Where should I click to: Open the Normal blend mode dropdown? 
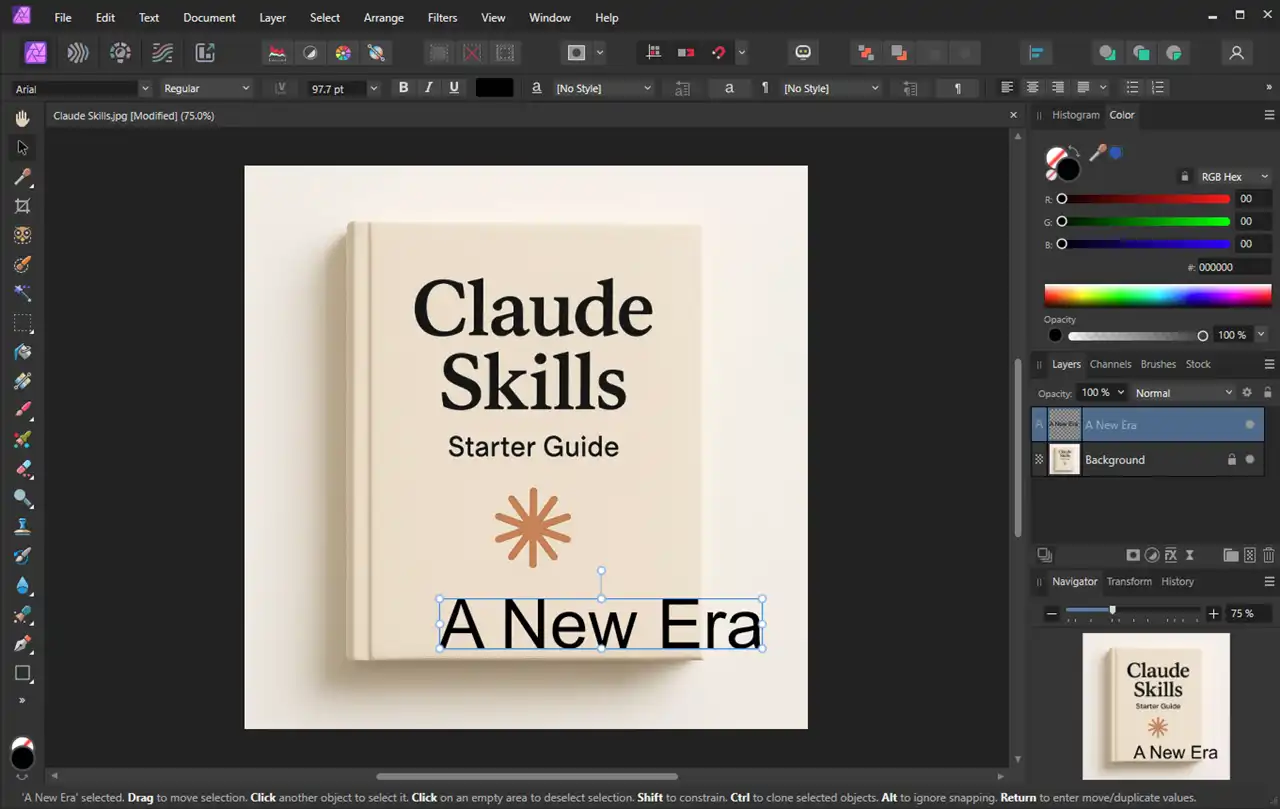(x=1184, y=393)
